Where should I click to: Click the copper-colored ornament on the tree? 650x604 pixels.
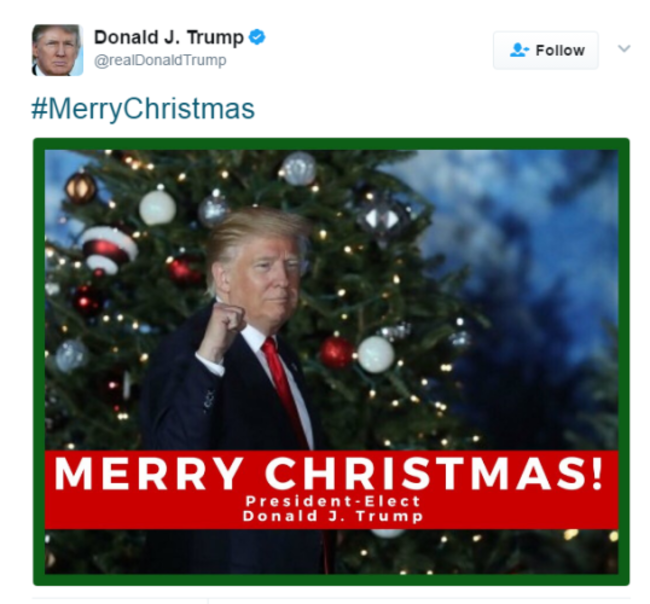point(80,189)
